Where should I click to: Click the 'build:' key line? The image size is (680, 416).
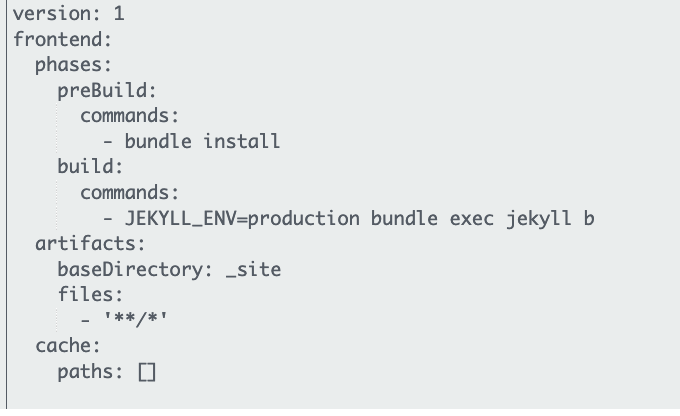[x=91, y=167]
